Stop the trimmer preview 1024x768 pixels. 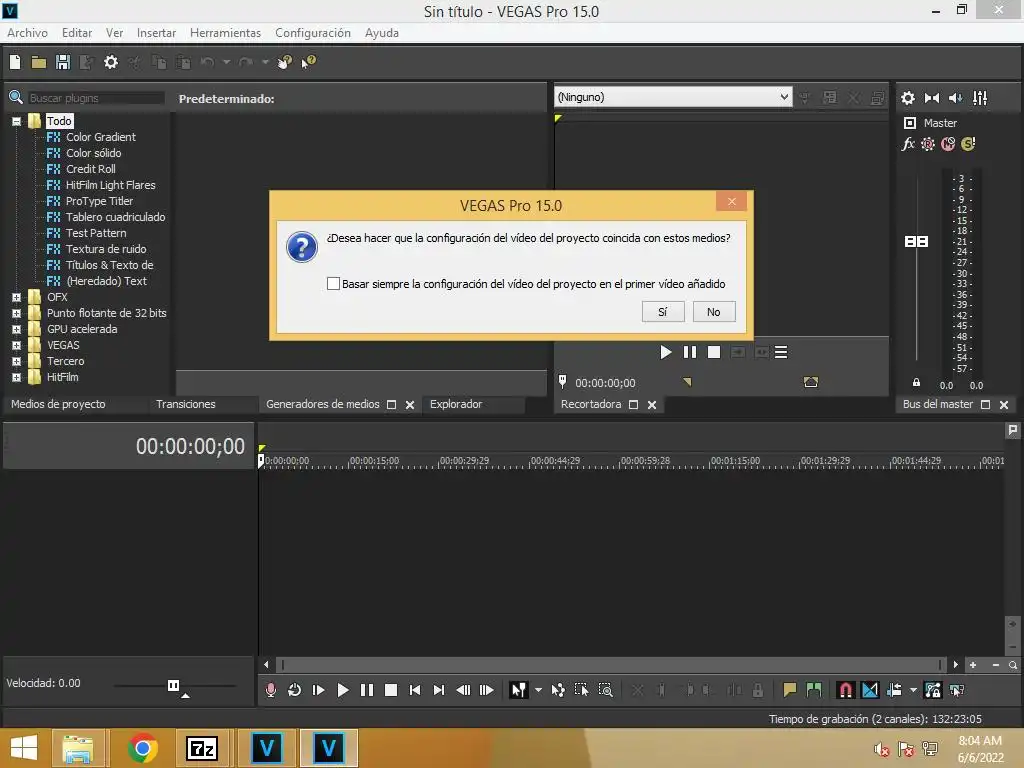[714, 353]
